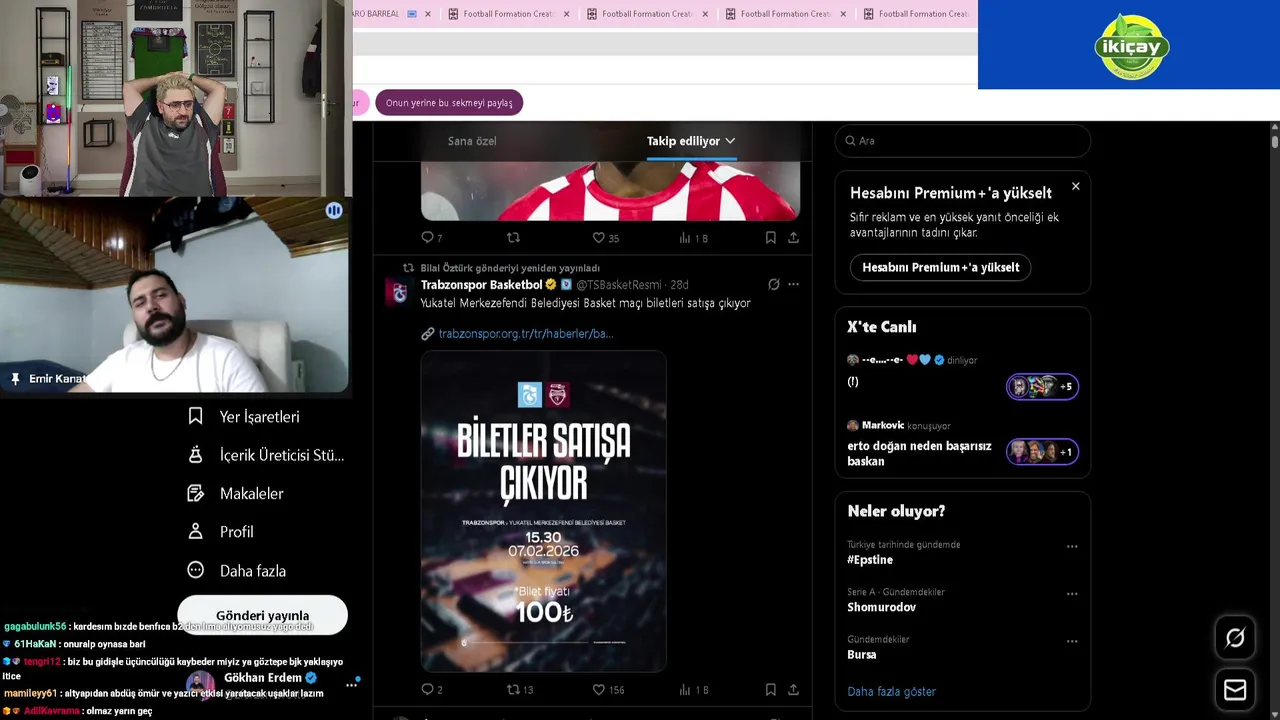
Task: Like the post with 35 likes
Action: click(599, 237)
